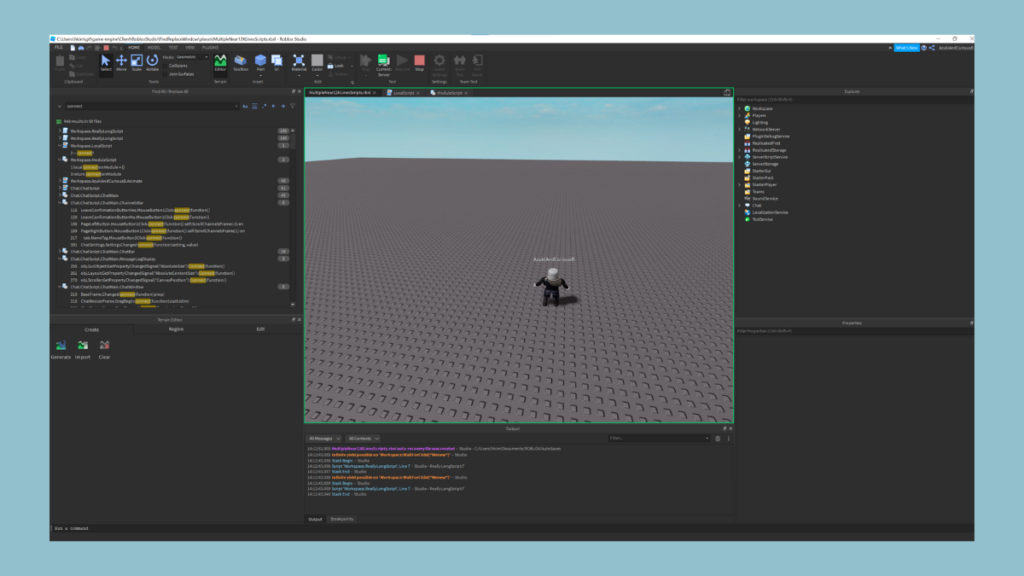
Task: Open the Mode Geometric dropdown
Action: (x=191, y=57)
